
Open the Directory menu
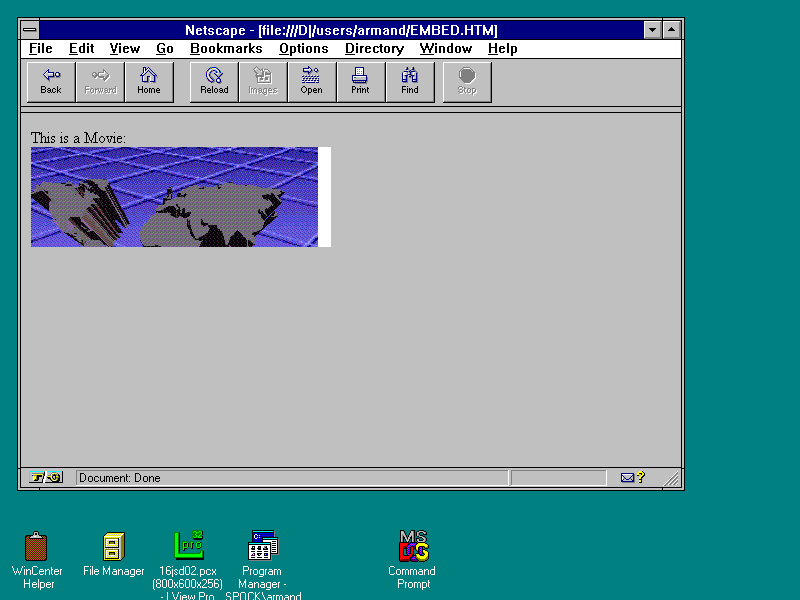[x=374, y=48]
